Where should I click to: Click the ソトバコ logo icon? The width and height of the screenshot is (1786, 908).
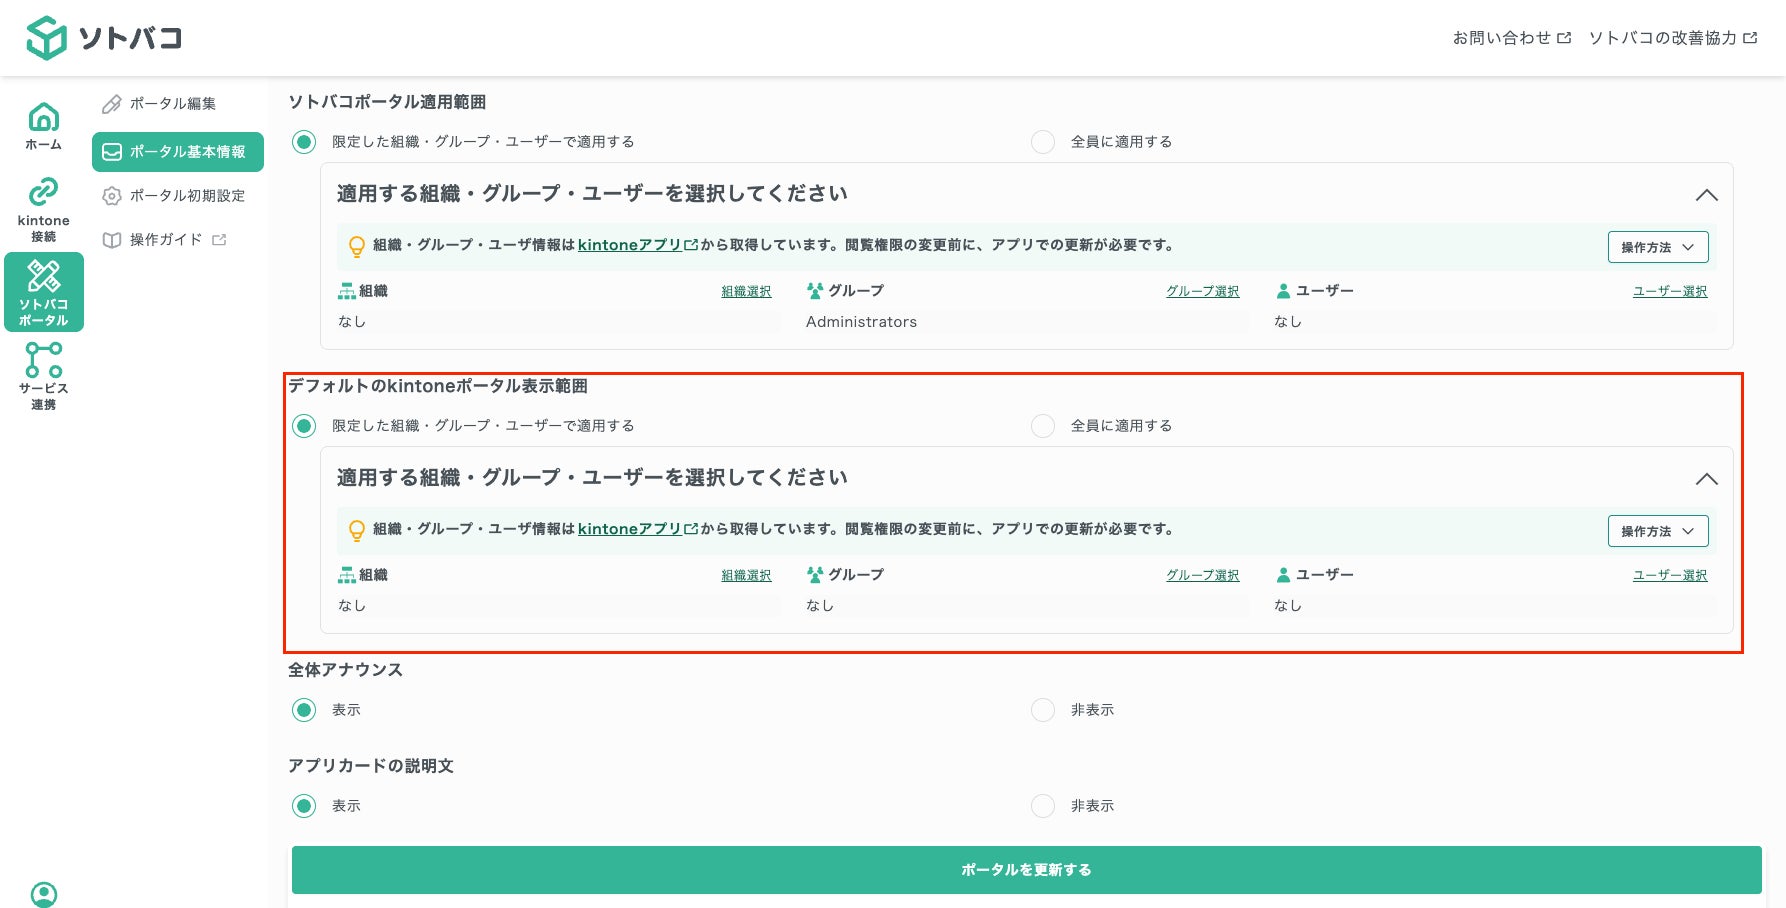coord(46,38)
